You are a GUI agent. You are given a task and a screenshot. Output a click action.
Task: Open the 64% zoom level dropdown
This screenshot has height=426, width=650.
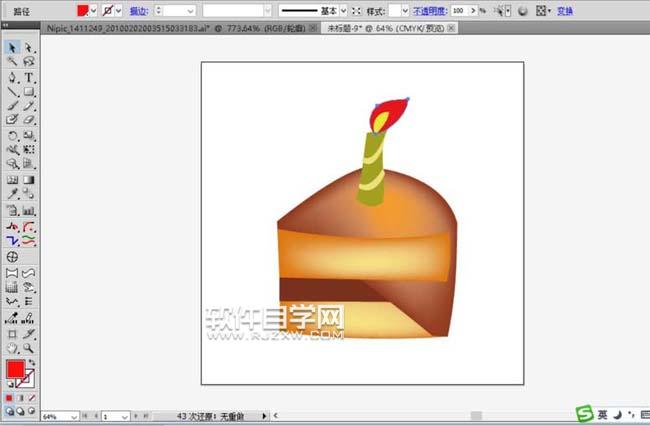74,417
